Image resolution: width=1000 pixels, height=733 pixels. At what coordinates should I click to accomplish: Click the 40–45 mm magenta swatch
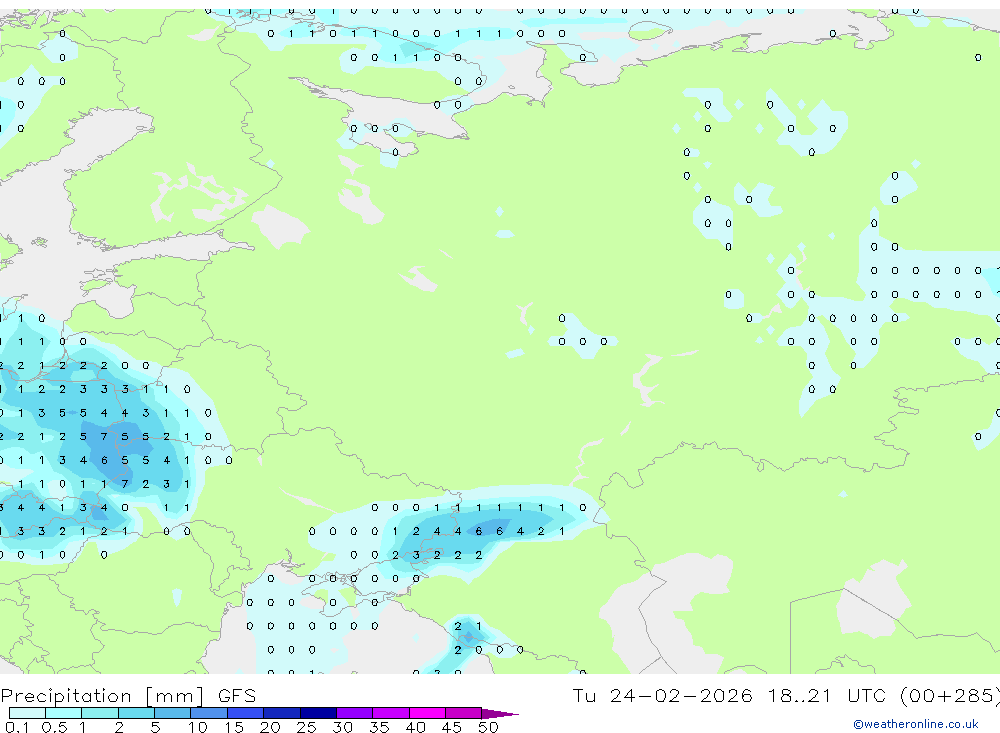[427, 713]
